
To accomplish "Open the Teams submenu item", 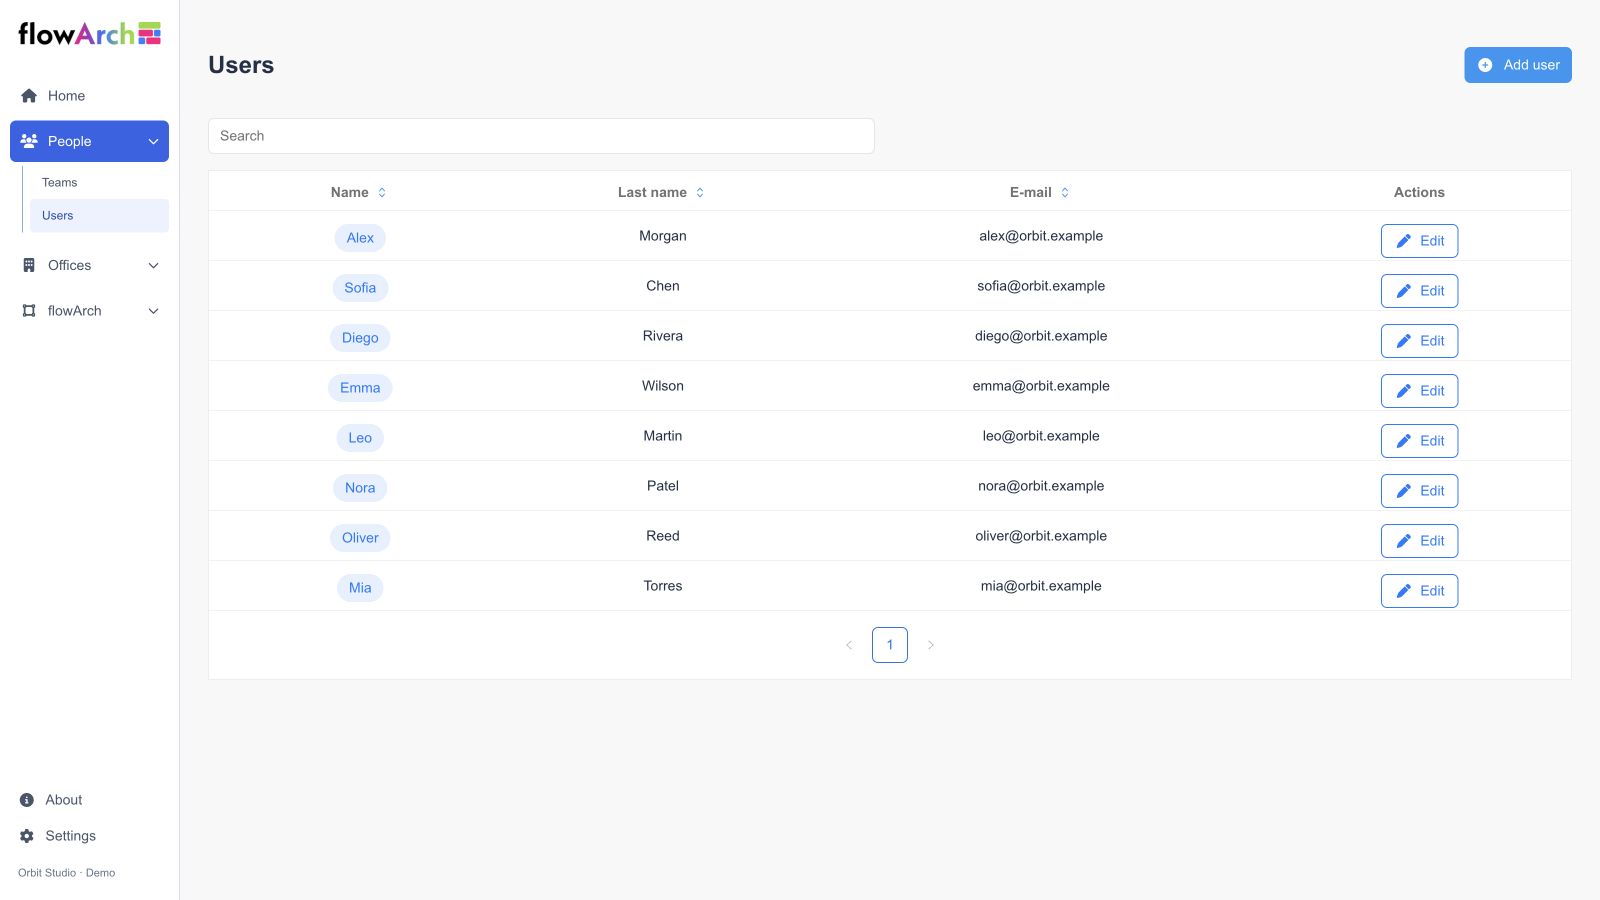I will 99,182.
